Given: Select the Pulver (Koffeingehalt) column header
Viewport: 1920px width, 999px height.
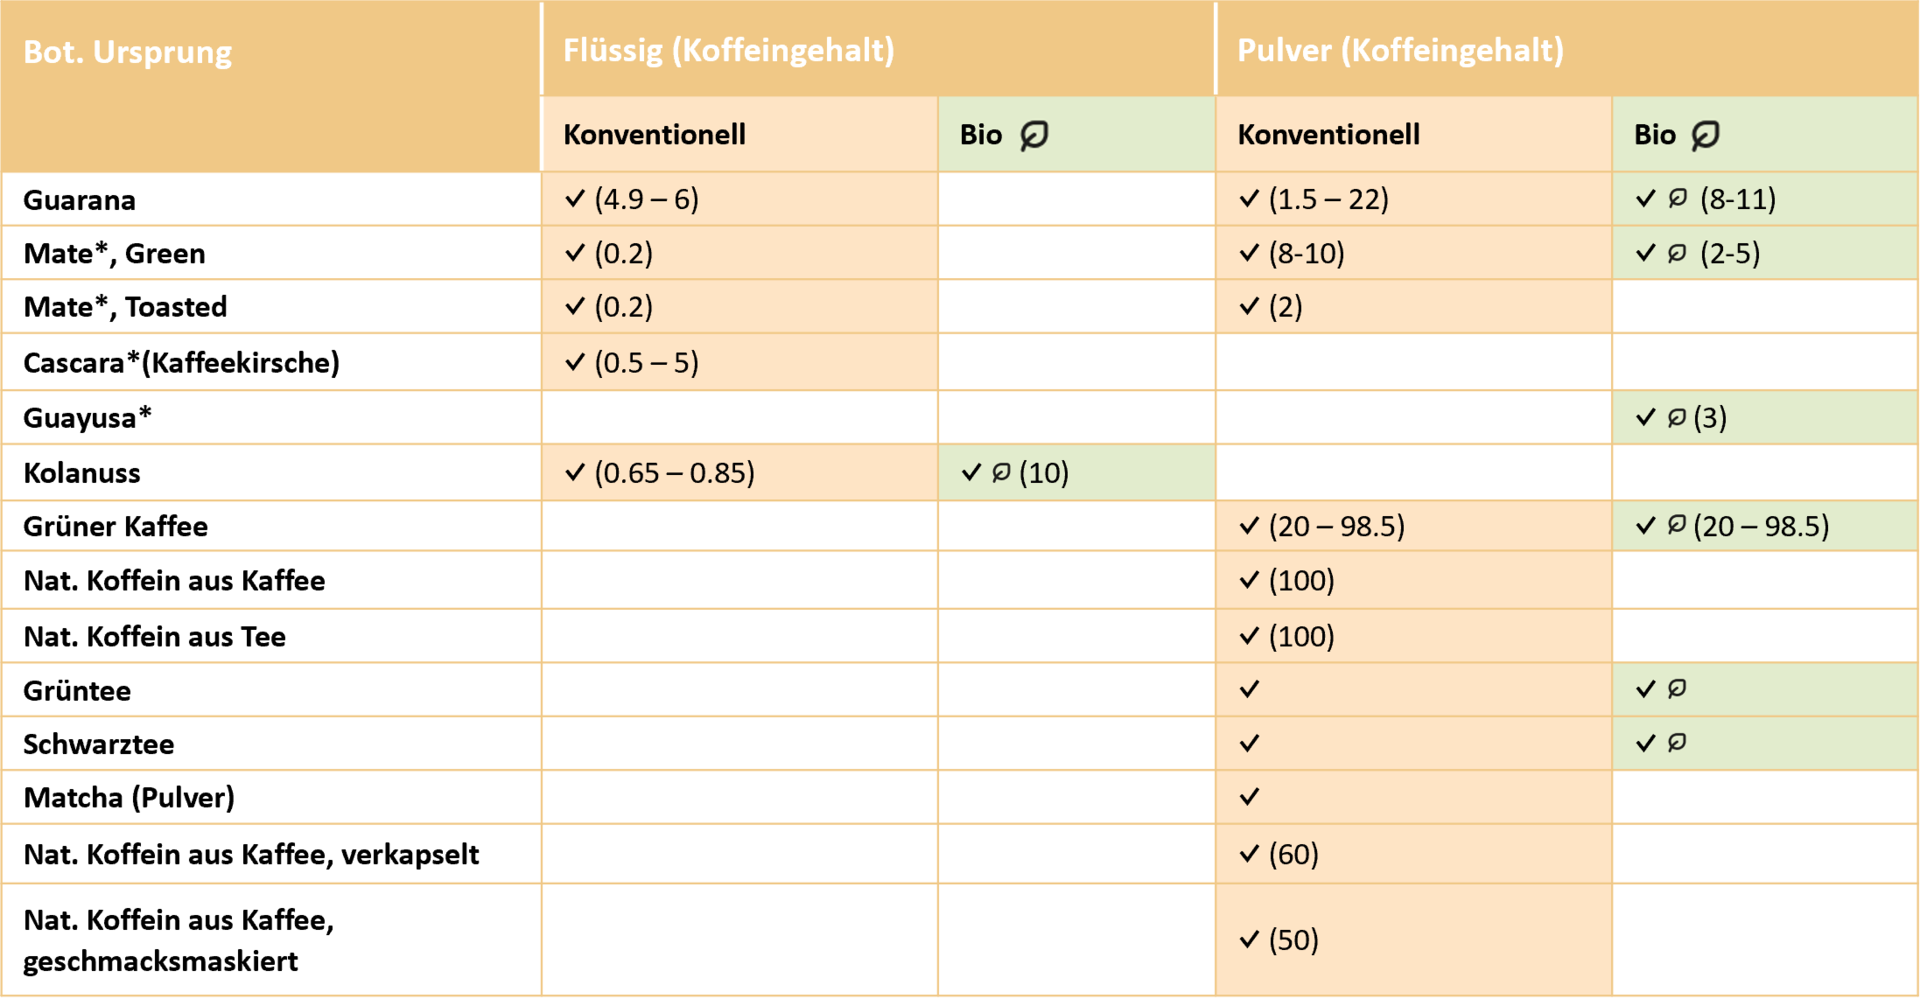Looking at the screenshot, I should [1400, 50].
